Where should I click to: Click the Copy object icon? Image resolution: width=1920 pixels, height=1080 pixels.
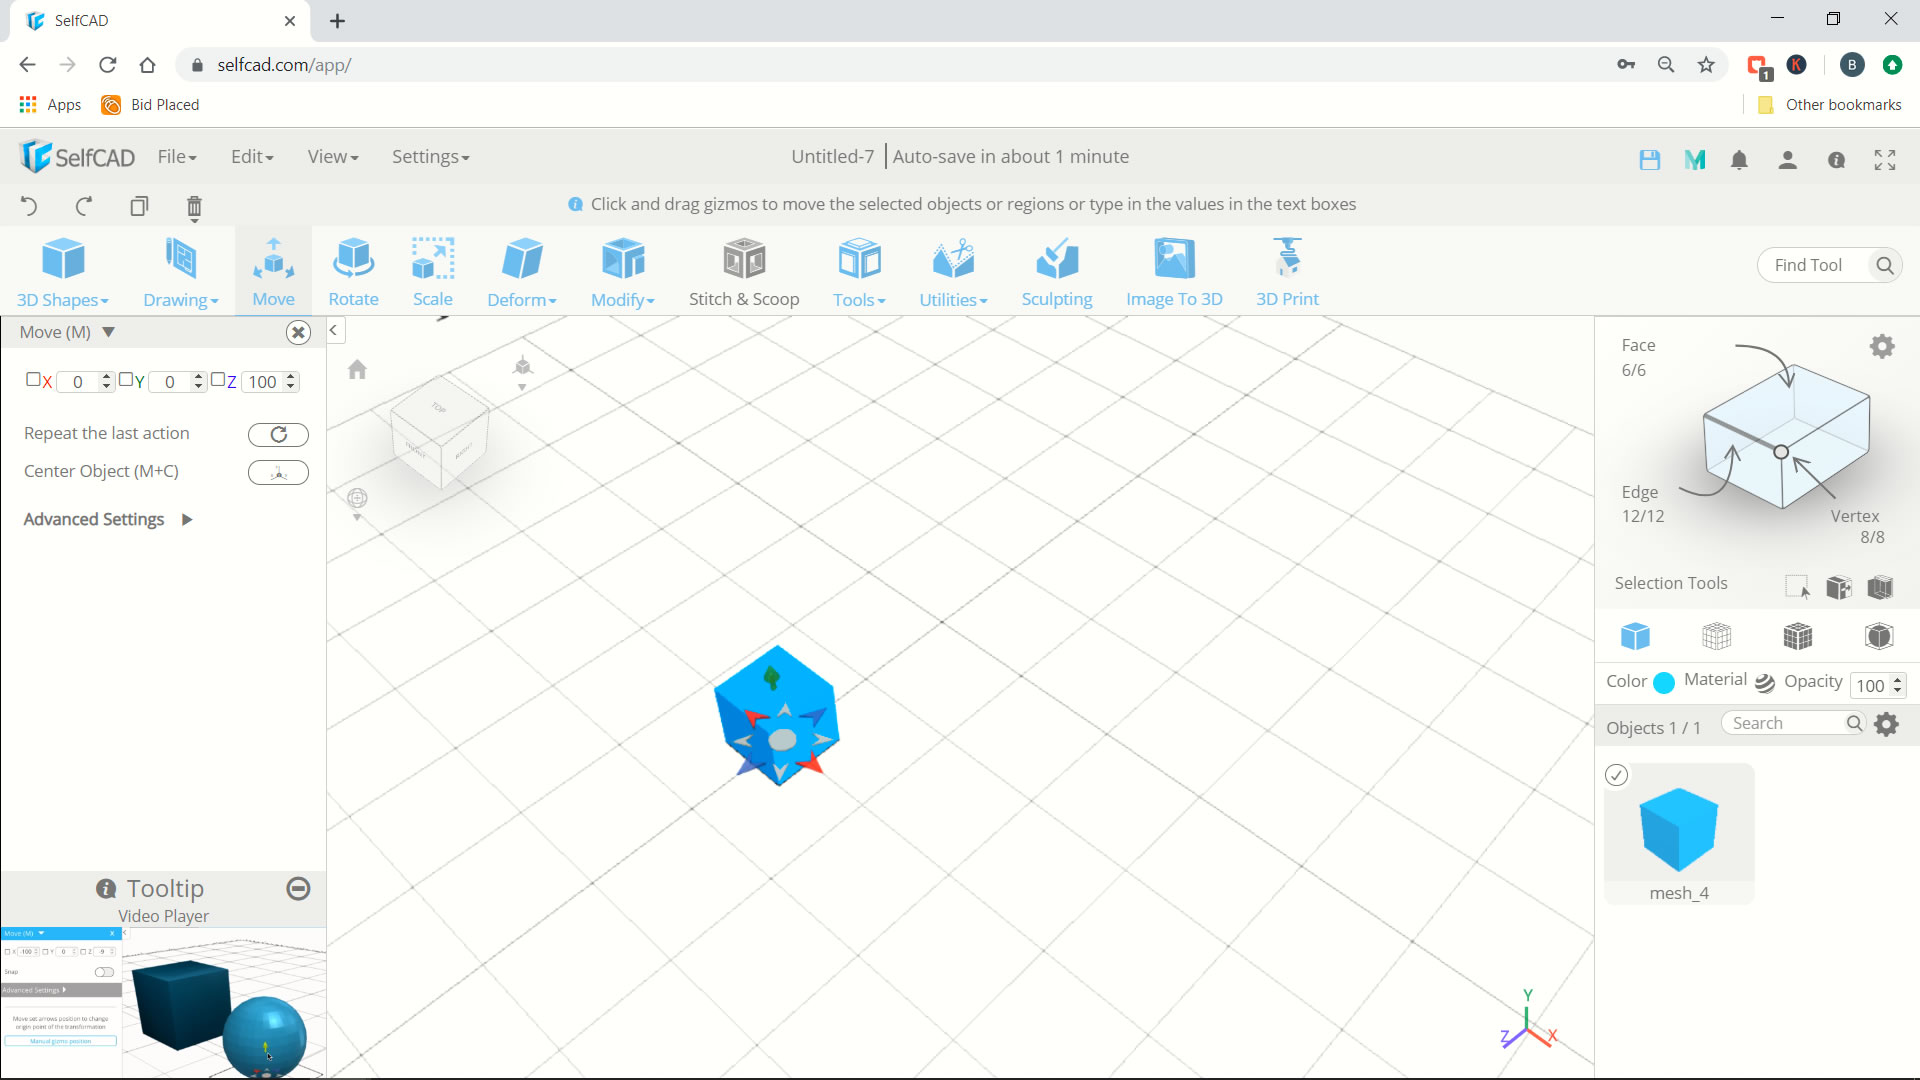tap(139, 206)
